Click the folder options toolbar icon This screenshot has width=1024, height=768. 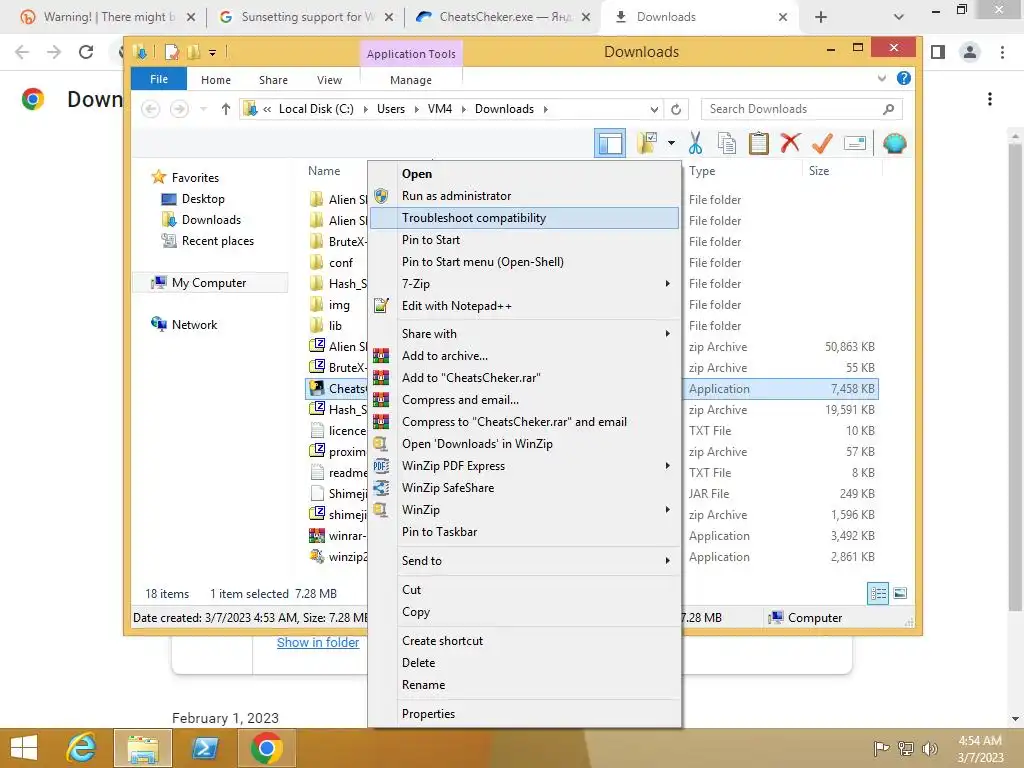point(647,143)
